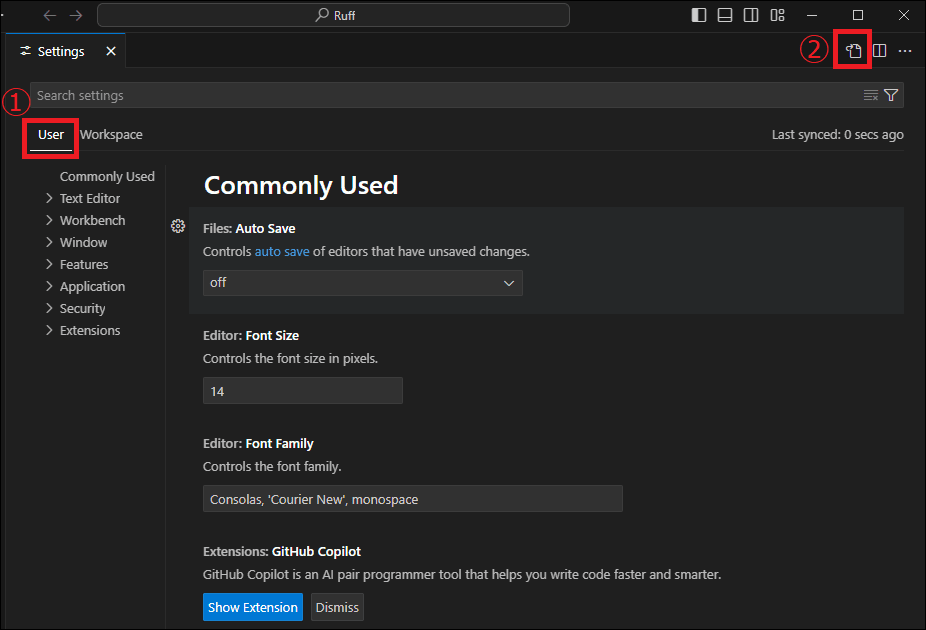
Task: Click the Extensions: GitHub Copilot title
Action: coord(282,551)
